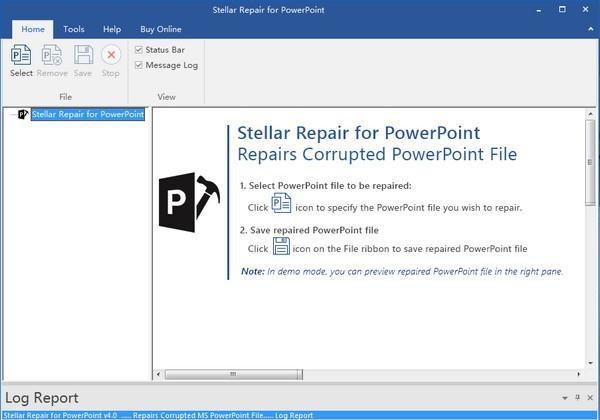This screenshot has height=420, width=600.
Task: Click '1. Select PowerPoint file to be repaired' text
Action: (326, 186)
